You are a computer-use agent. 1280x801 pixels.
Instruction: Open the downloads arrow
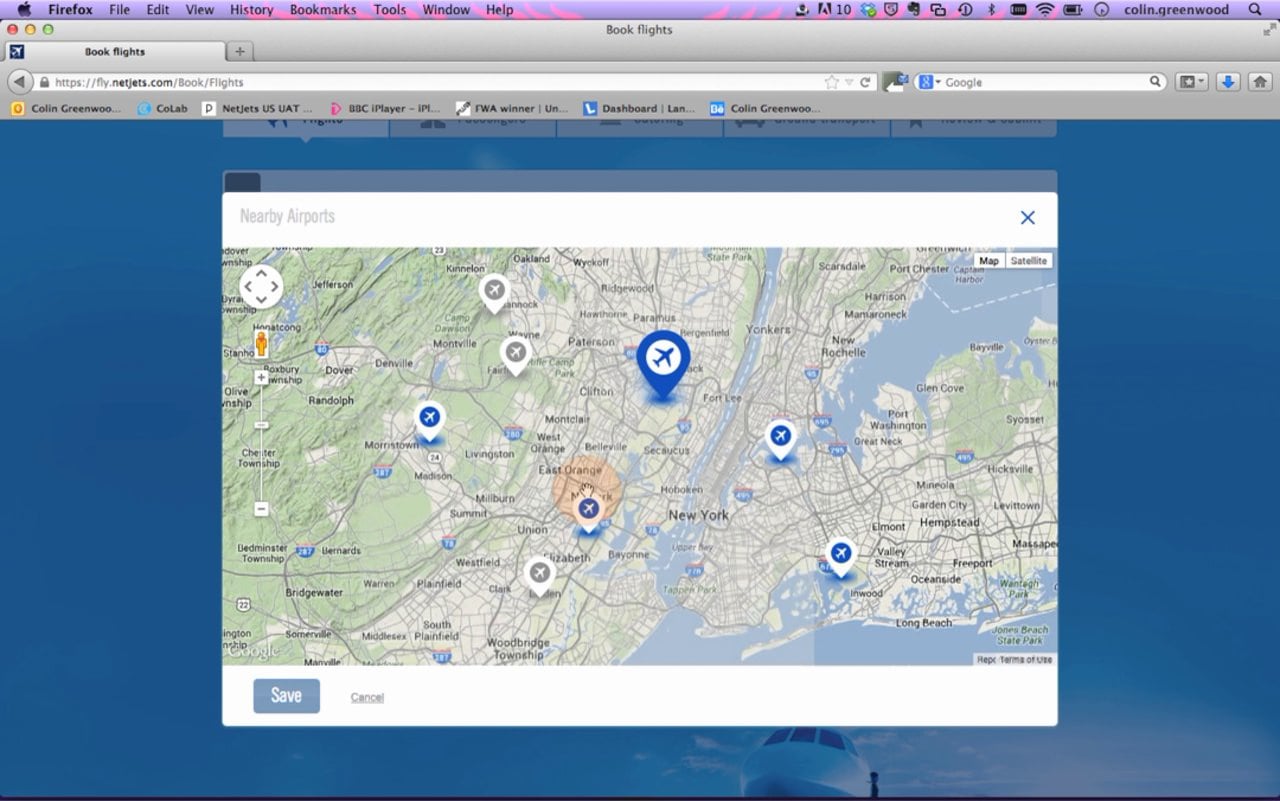click(1229, 82)
